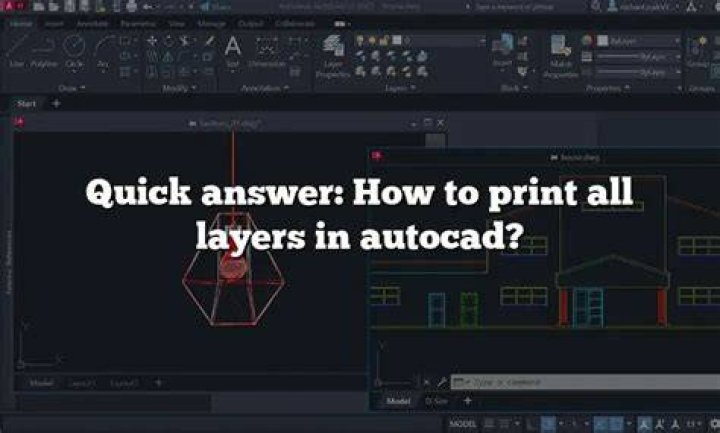
Task: Select the Polyline tool
Action: click(44, 52)
